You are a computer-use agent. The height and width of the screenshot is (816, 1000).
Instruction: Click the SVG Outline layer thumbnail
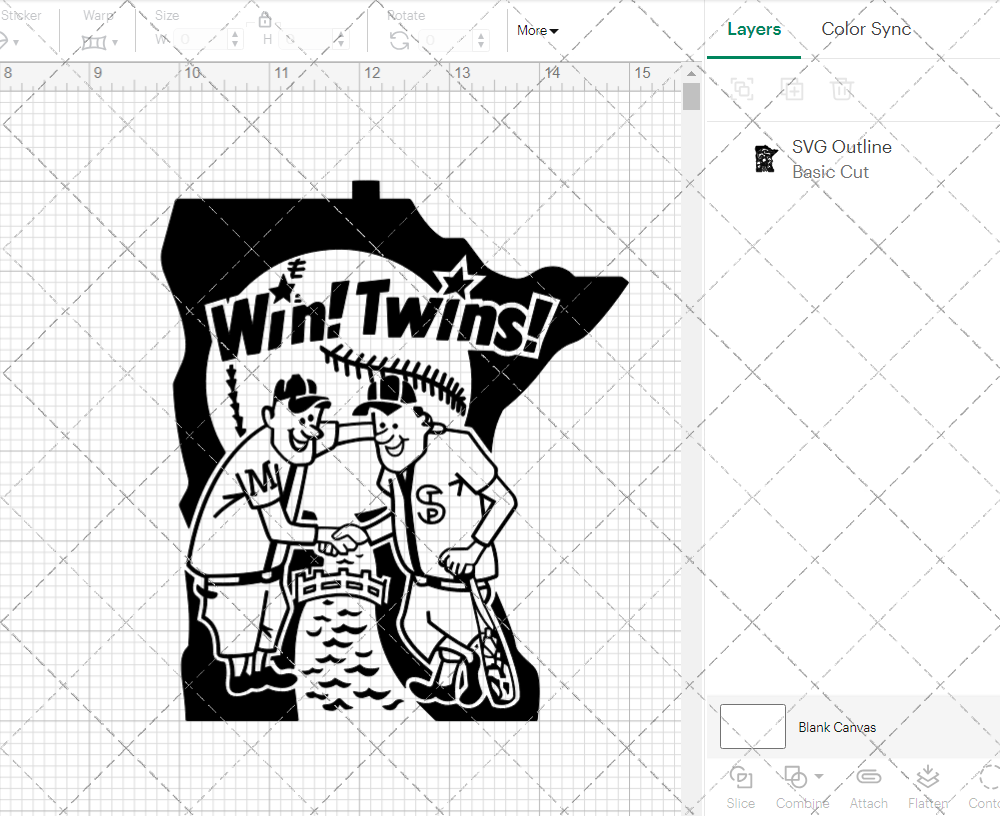point(765,159)
